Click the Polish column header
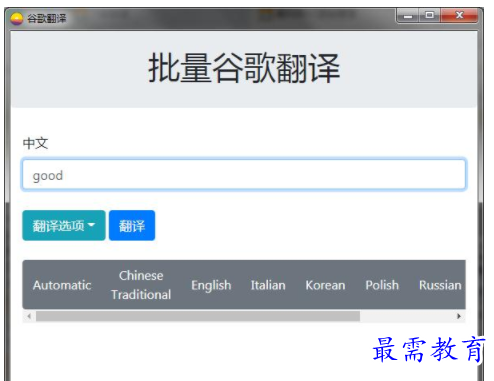This screenshot has height=381, width=494. click(x=382, y=285)
